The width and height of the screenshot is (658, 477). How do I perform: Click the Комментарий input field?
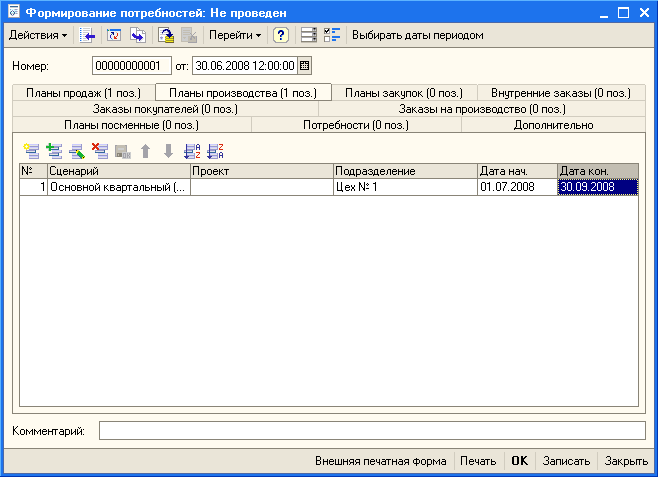(372, 430)
